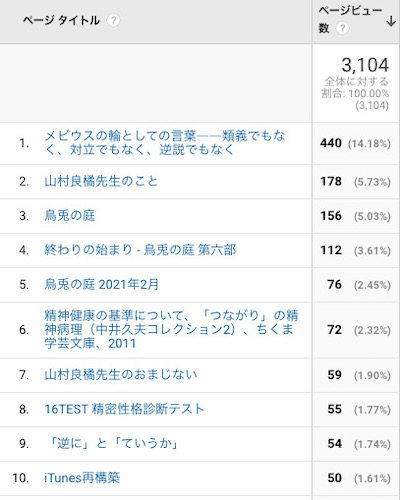400x500 pixels.
Task: Open 烏兎の庭 2021年2月 page link
Action: pyautogui.click(x=102, y=284)
